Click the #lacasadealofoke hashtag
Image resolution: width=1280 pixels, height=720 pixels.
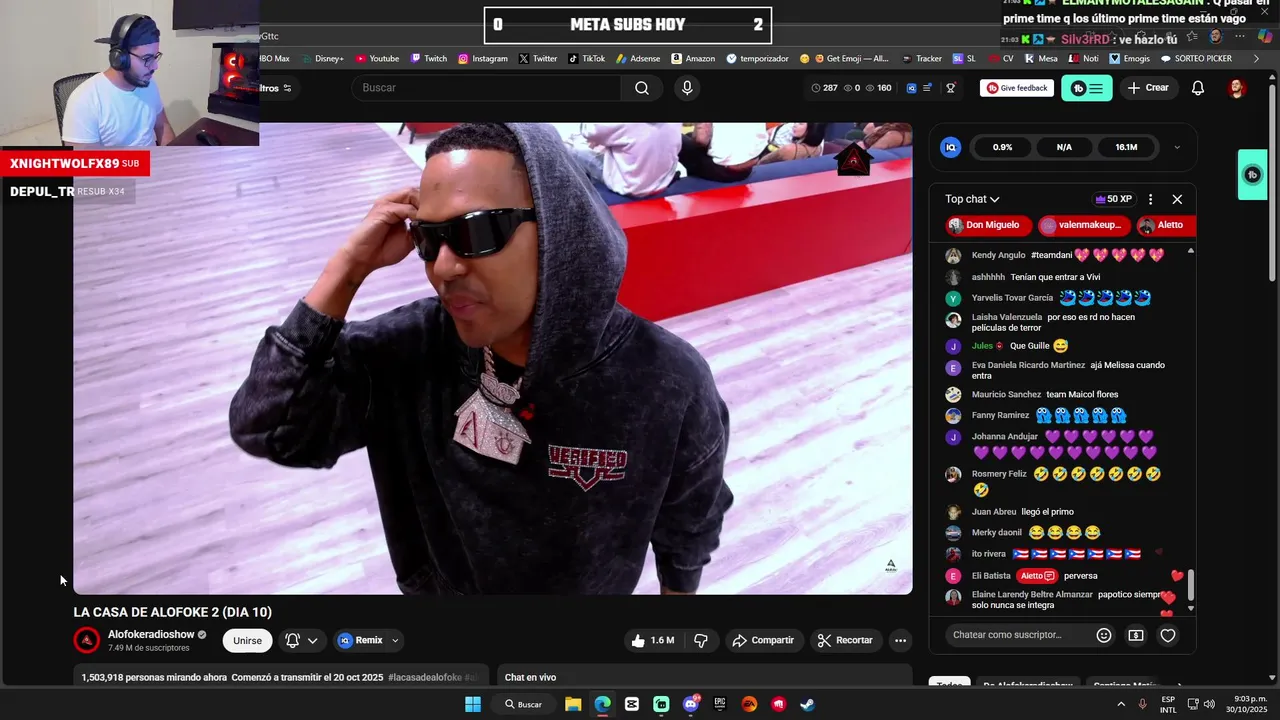click(x=427, y=677)
